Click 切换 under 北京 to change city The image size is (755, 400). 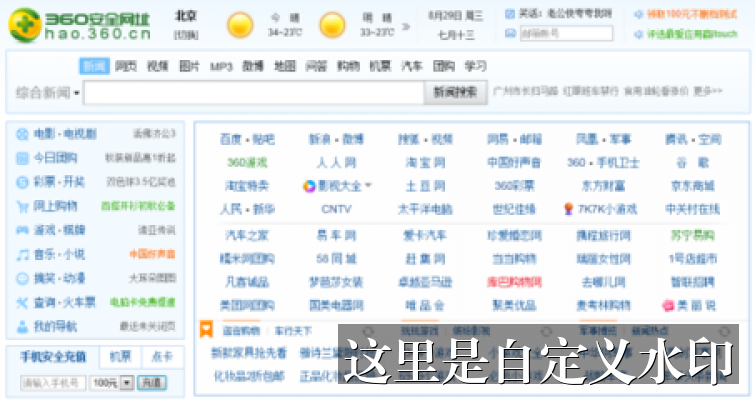(x=185, y=35)
